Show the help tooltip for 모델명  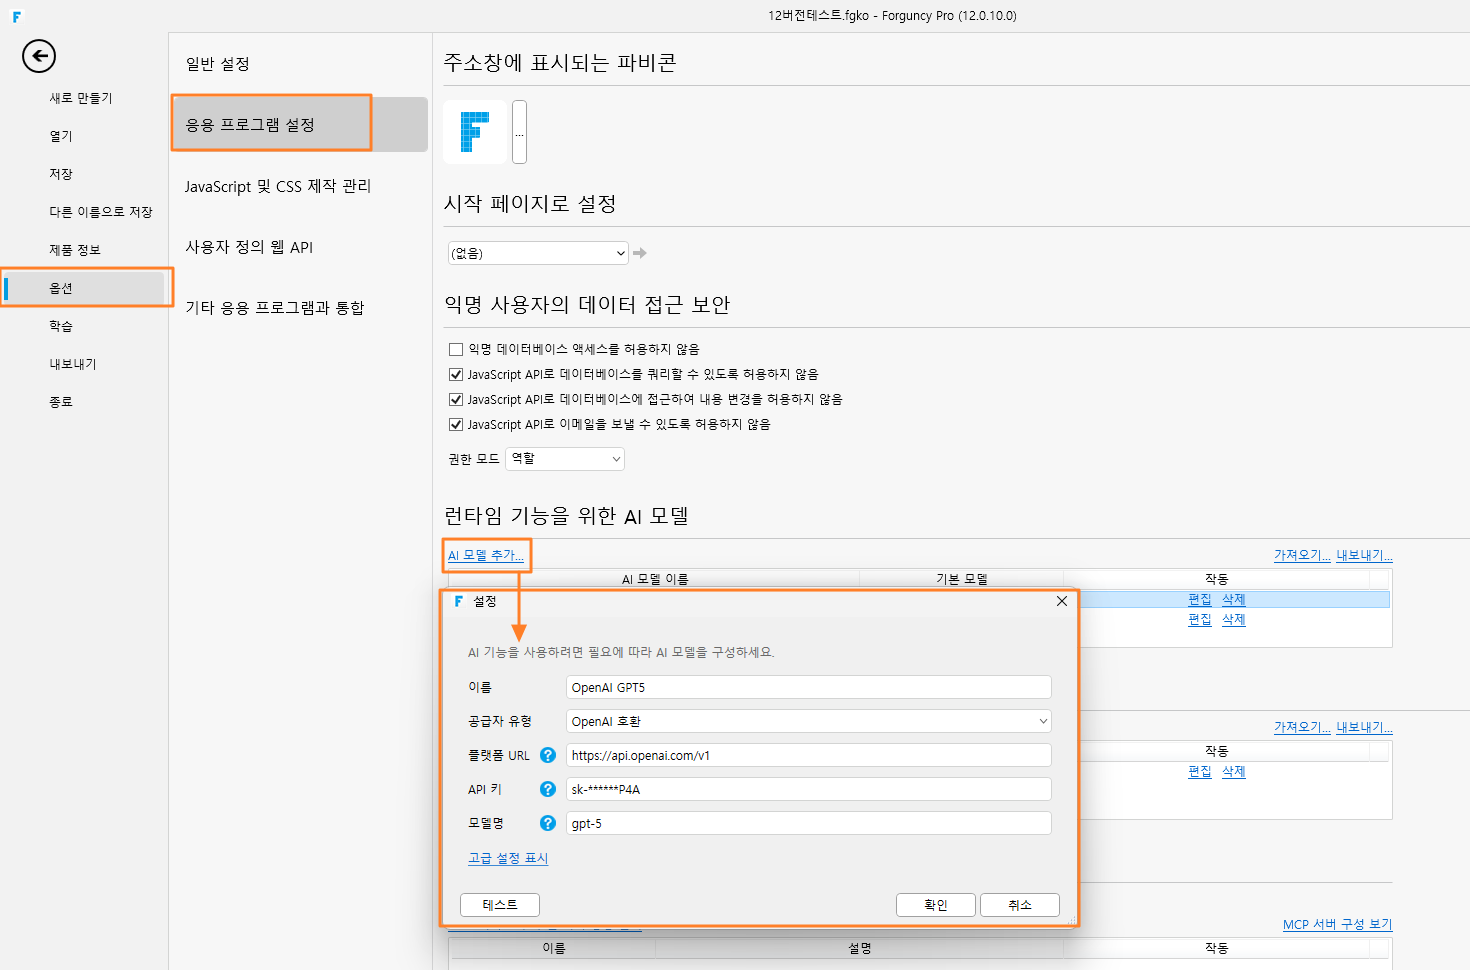[x=548, y=823]
